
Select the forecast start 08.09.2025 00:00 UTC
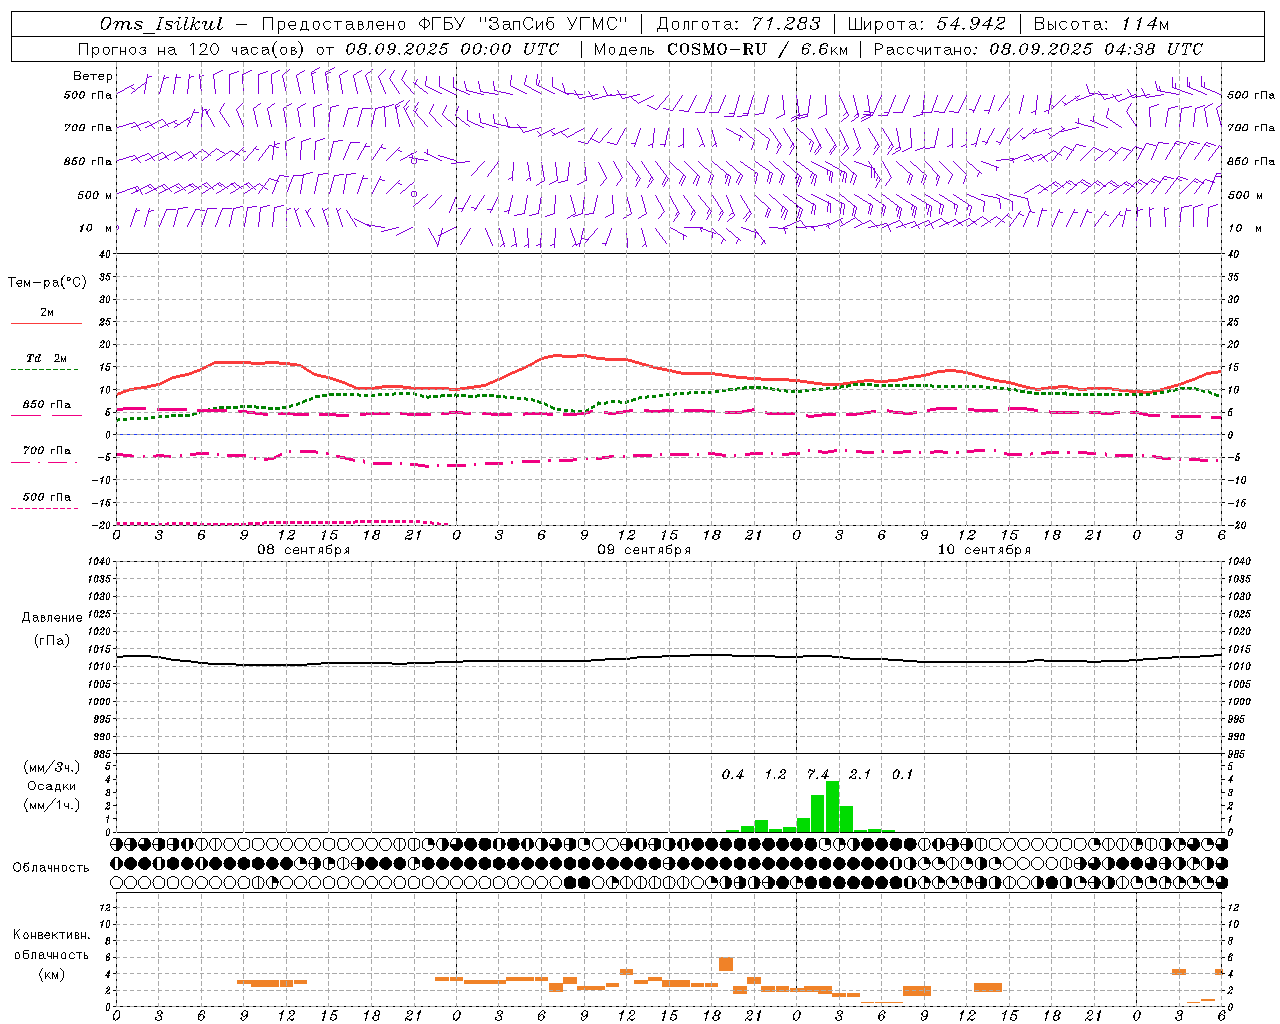click(452, 49)
